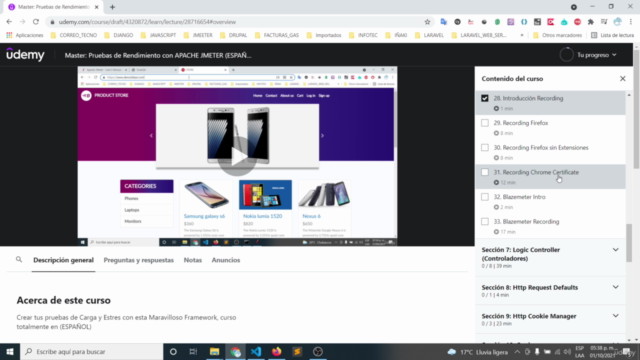Viewport: 640px width, 360px height.
Task: Open Firefox from taskbar
Action: 277,351
